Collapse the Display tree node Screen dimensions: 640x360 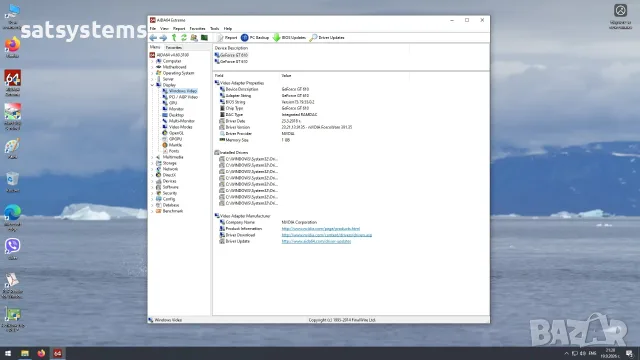153,85
